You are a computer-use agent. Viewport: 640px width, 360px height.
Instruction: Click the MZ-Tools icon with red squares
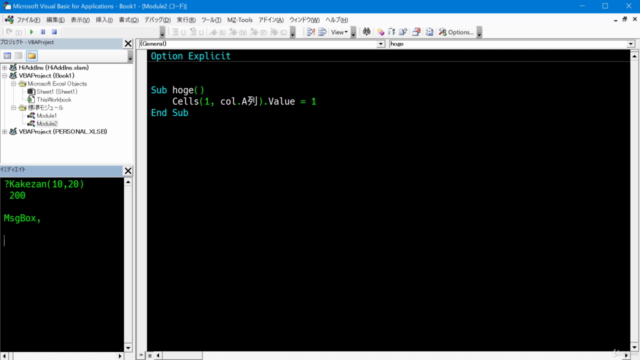point(416,32)
